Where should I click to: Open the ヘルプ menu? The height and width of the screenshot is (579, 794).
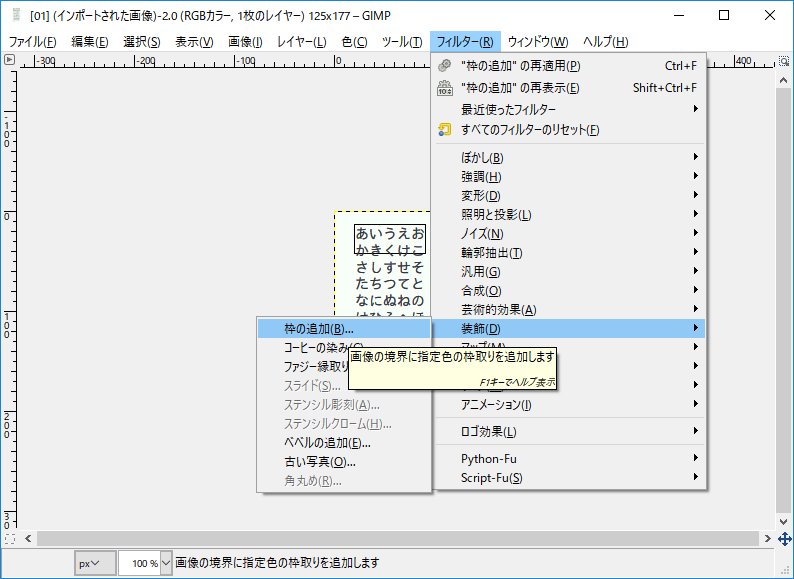[605, 42]
